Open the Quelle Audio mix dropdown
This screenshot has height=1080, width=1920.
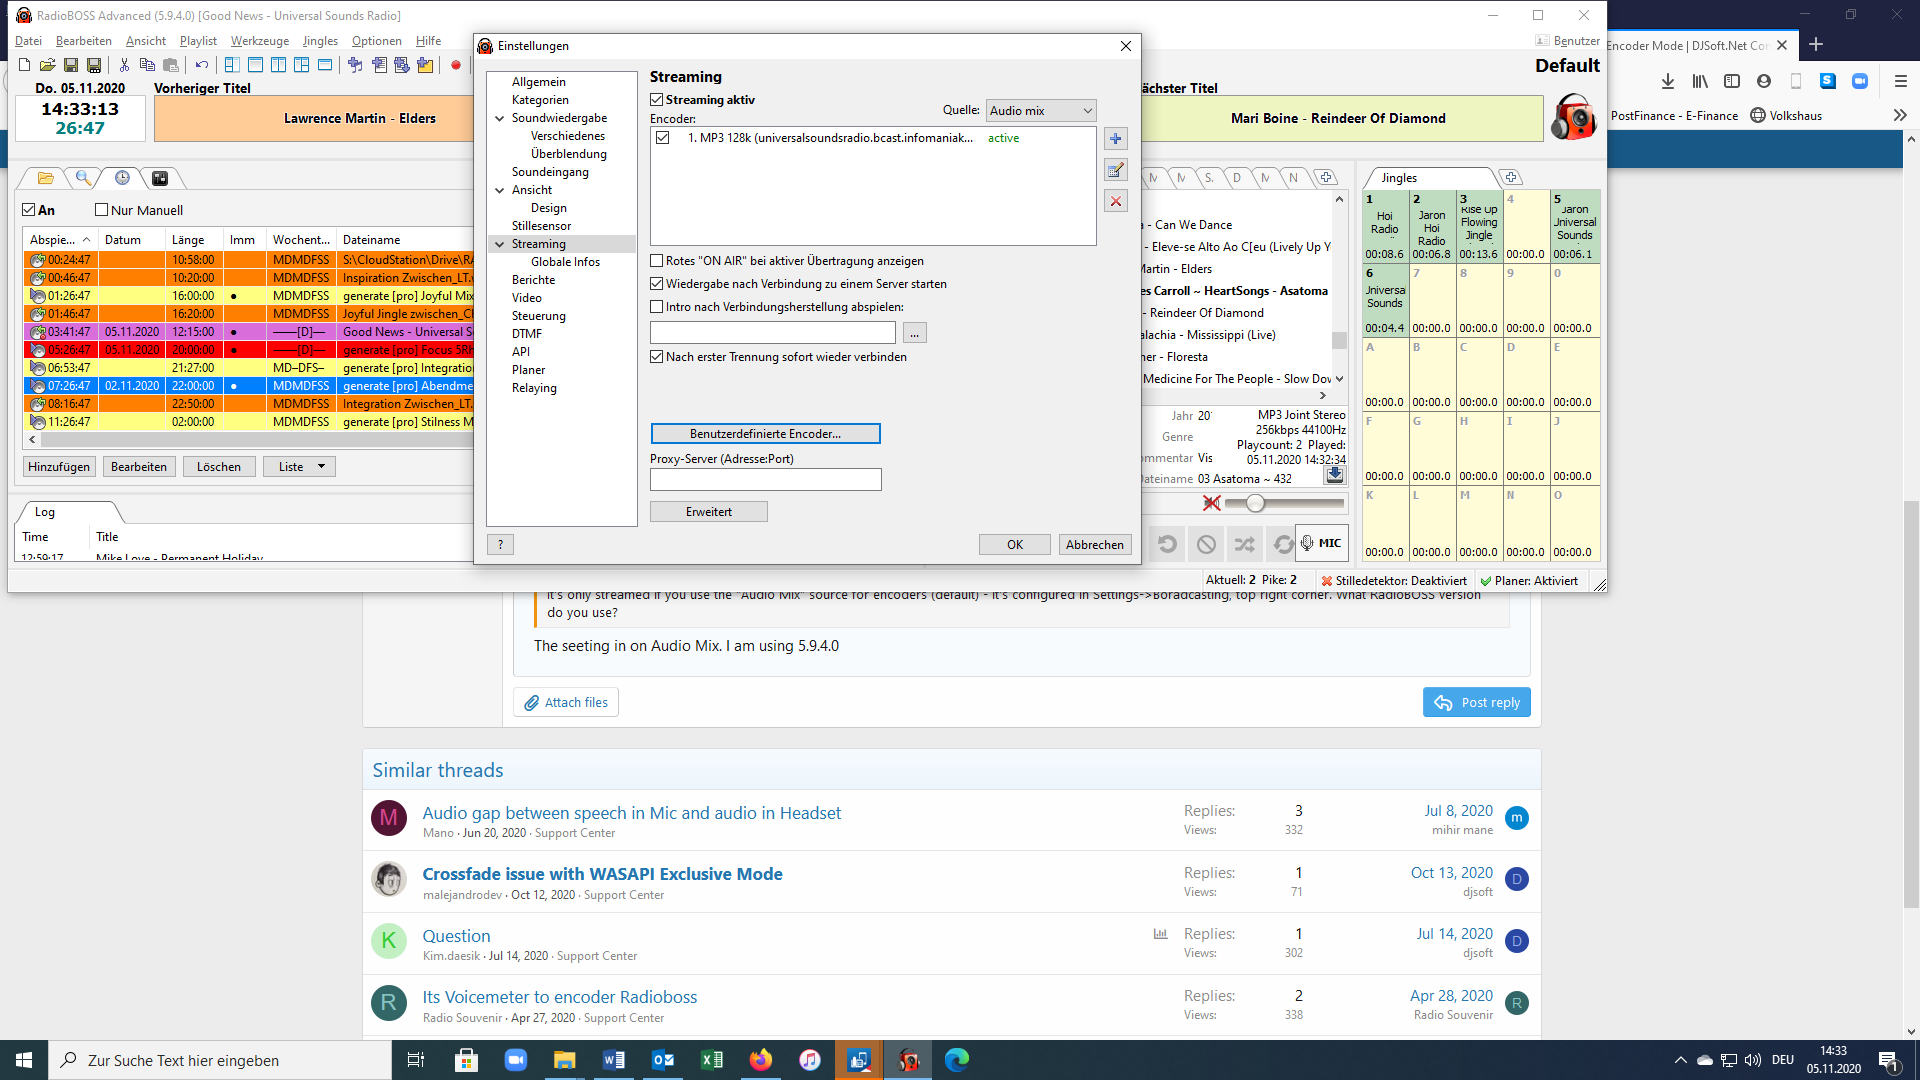tap(1041, 111)
